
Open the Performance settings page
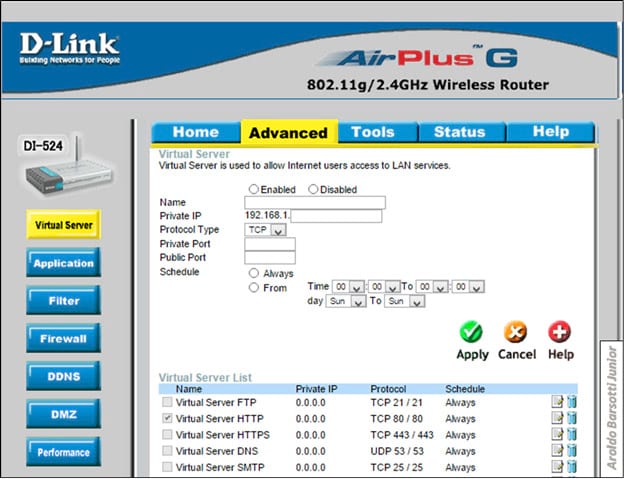tap(63, 453)
